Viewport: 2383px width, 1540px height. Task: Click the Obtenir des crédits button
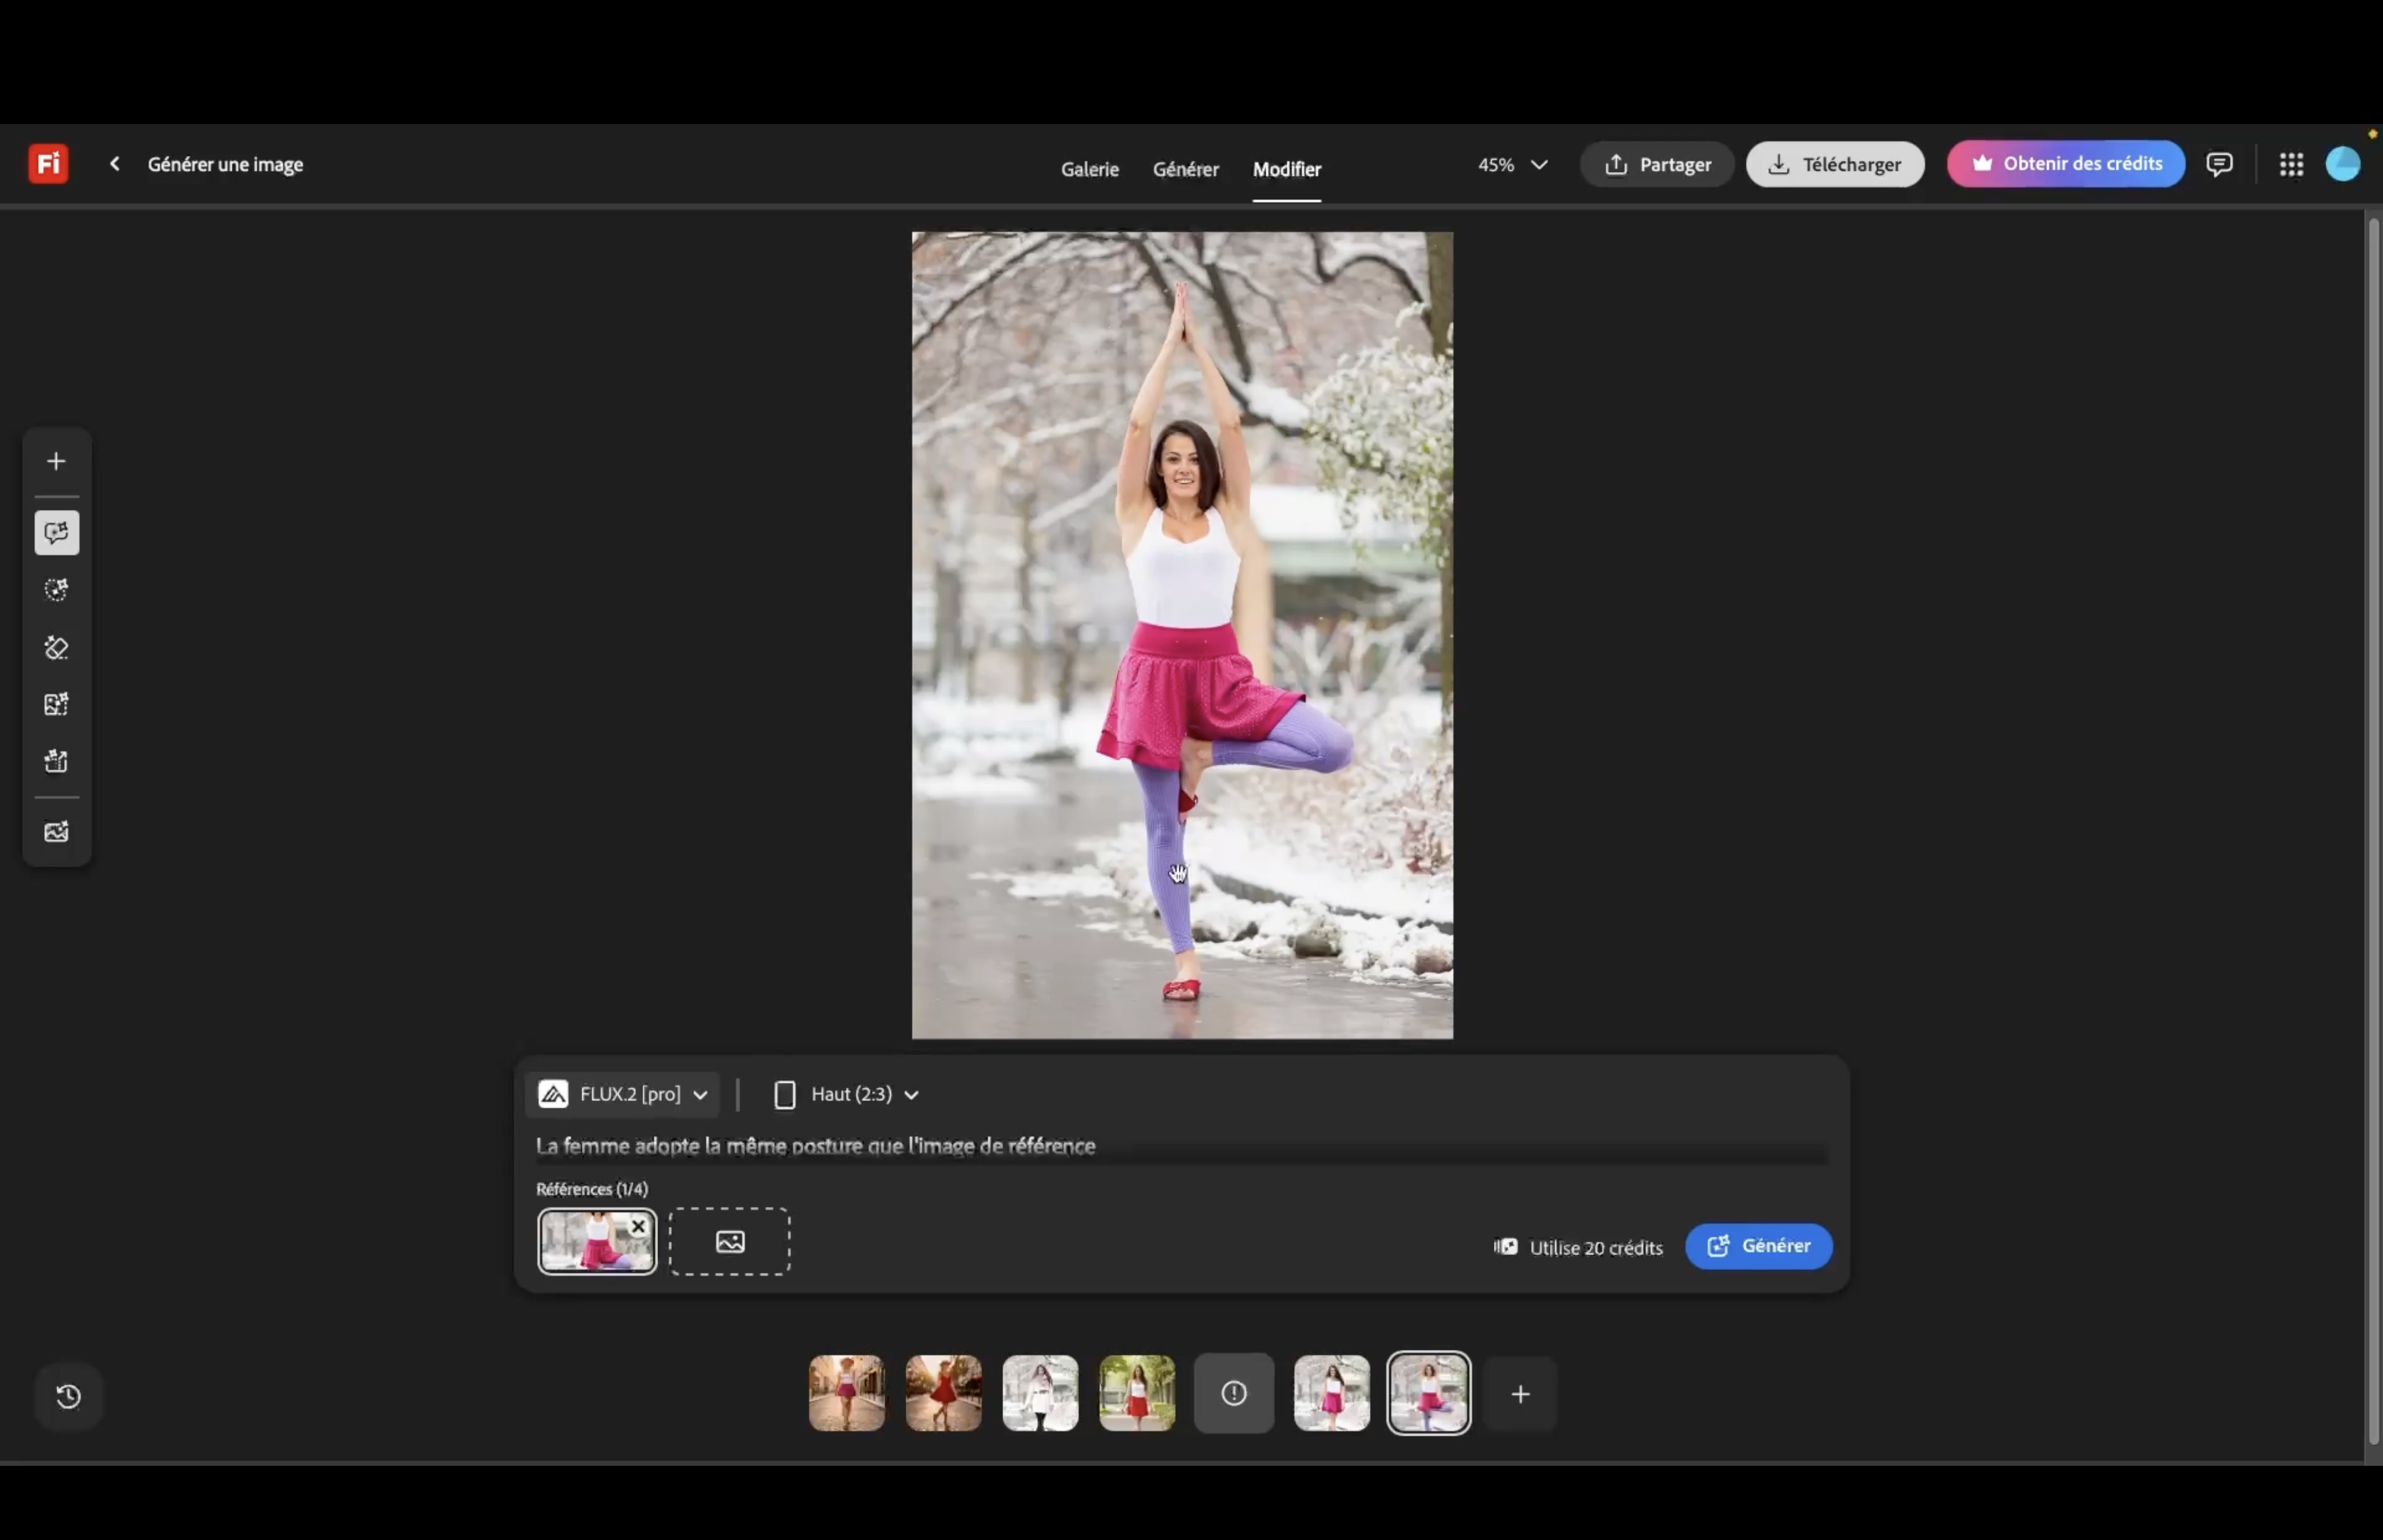pyautogui.click(x=2065, y=164)
